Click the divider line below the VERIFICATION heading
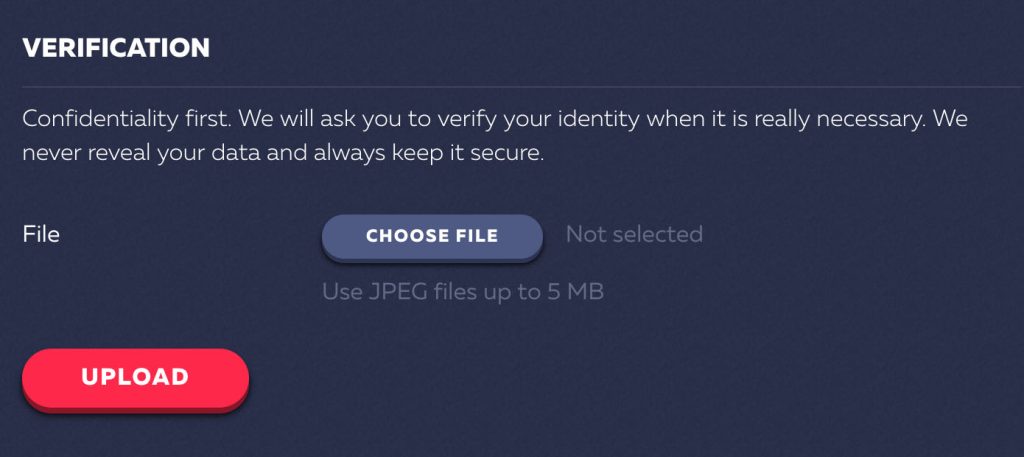 [x=512, y=87]
